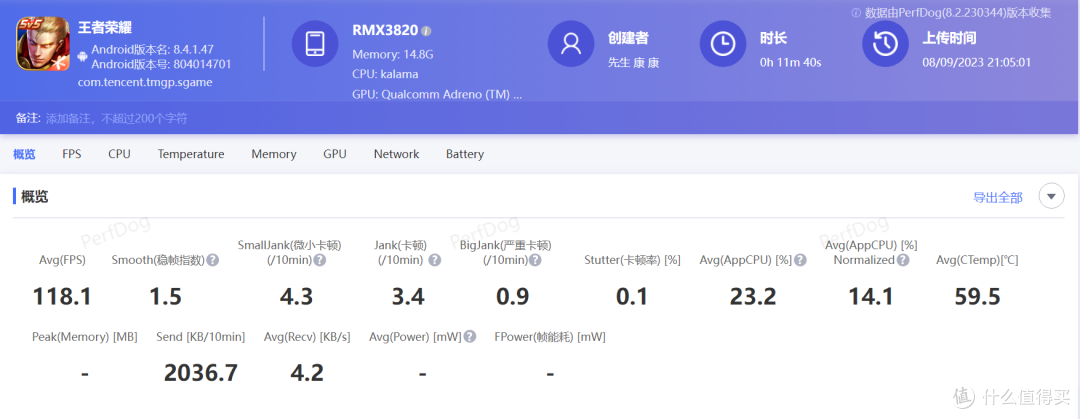Click the Peak(Memory) [MB] label
Viewport: 1080px width, 419px height.
click(85, 337)
